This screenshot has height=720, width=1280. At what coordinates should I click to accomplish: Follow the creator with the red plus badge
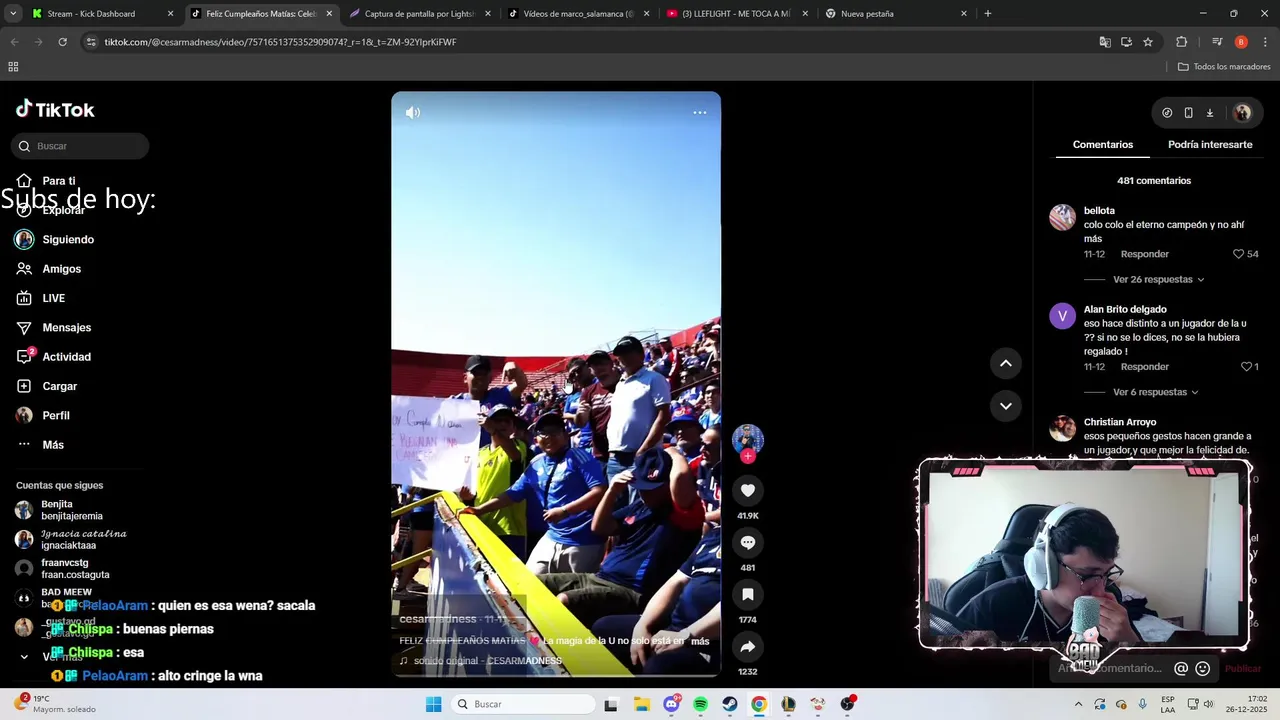coord(747,456)
